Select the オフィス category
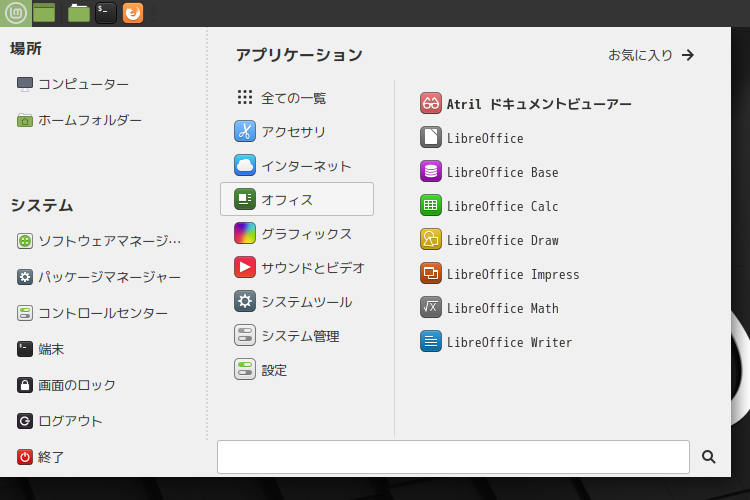 click(297, 200)
